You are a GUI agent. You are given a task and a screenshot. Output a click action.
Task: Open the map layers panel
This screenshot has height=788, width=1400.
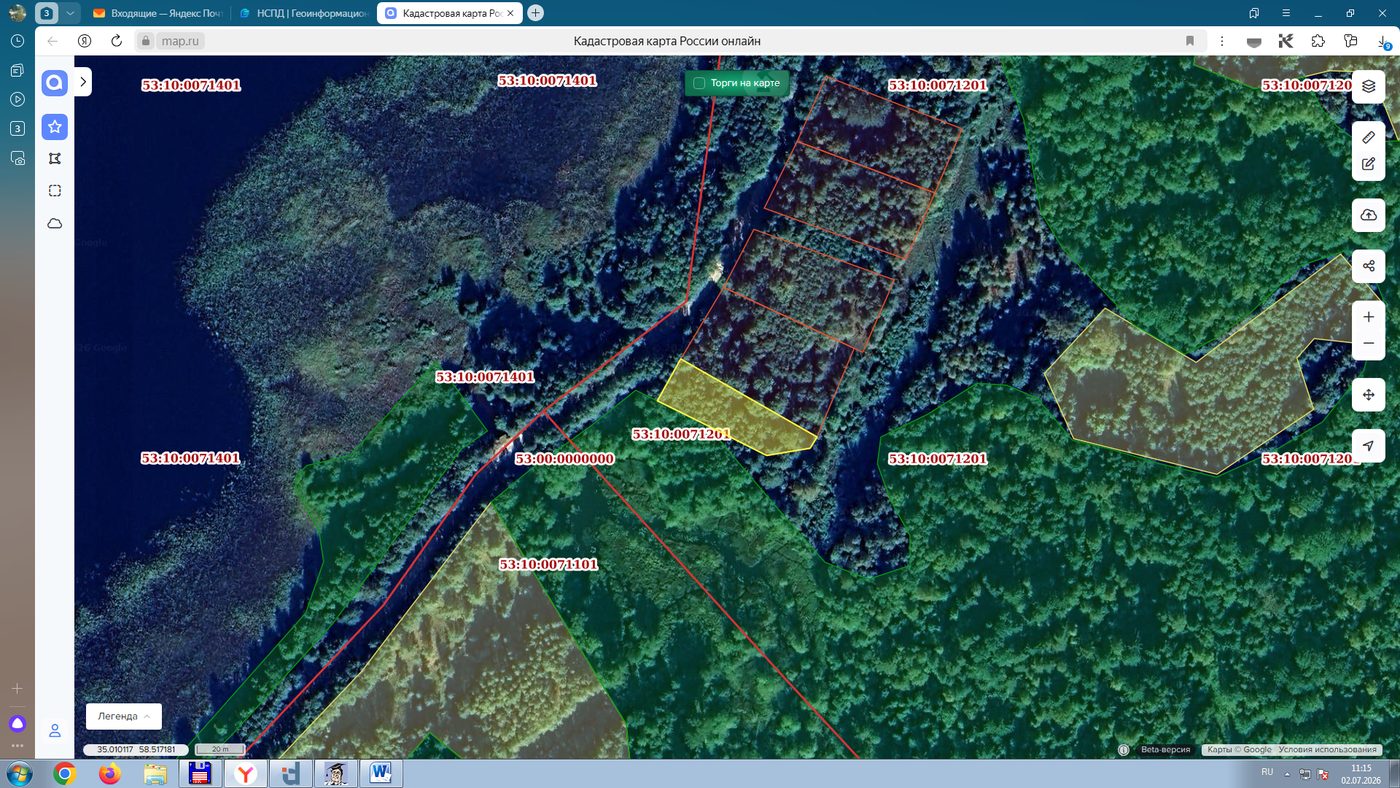pos(1368,86)
